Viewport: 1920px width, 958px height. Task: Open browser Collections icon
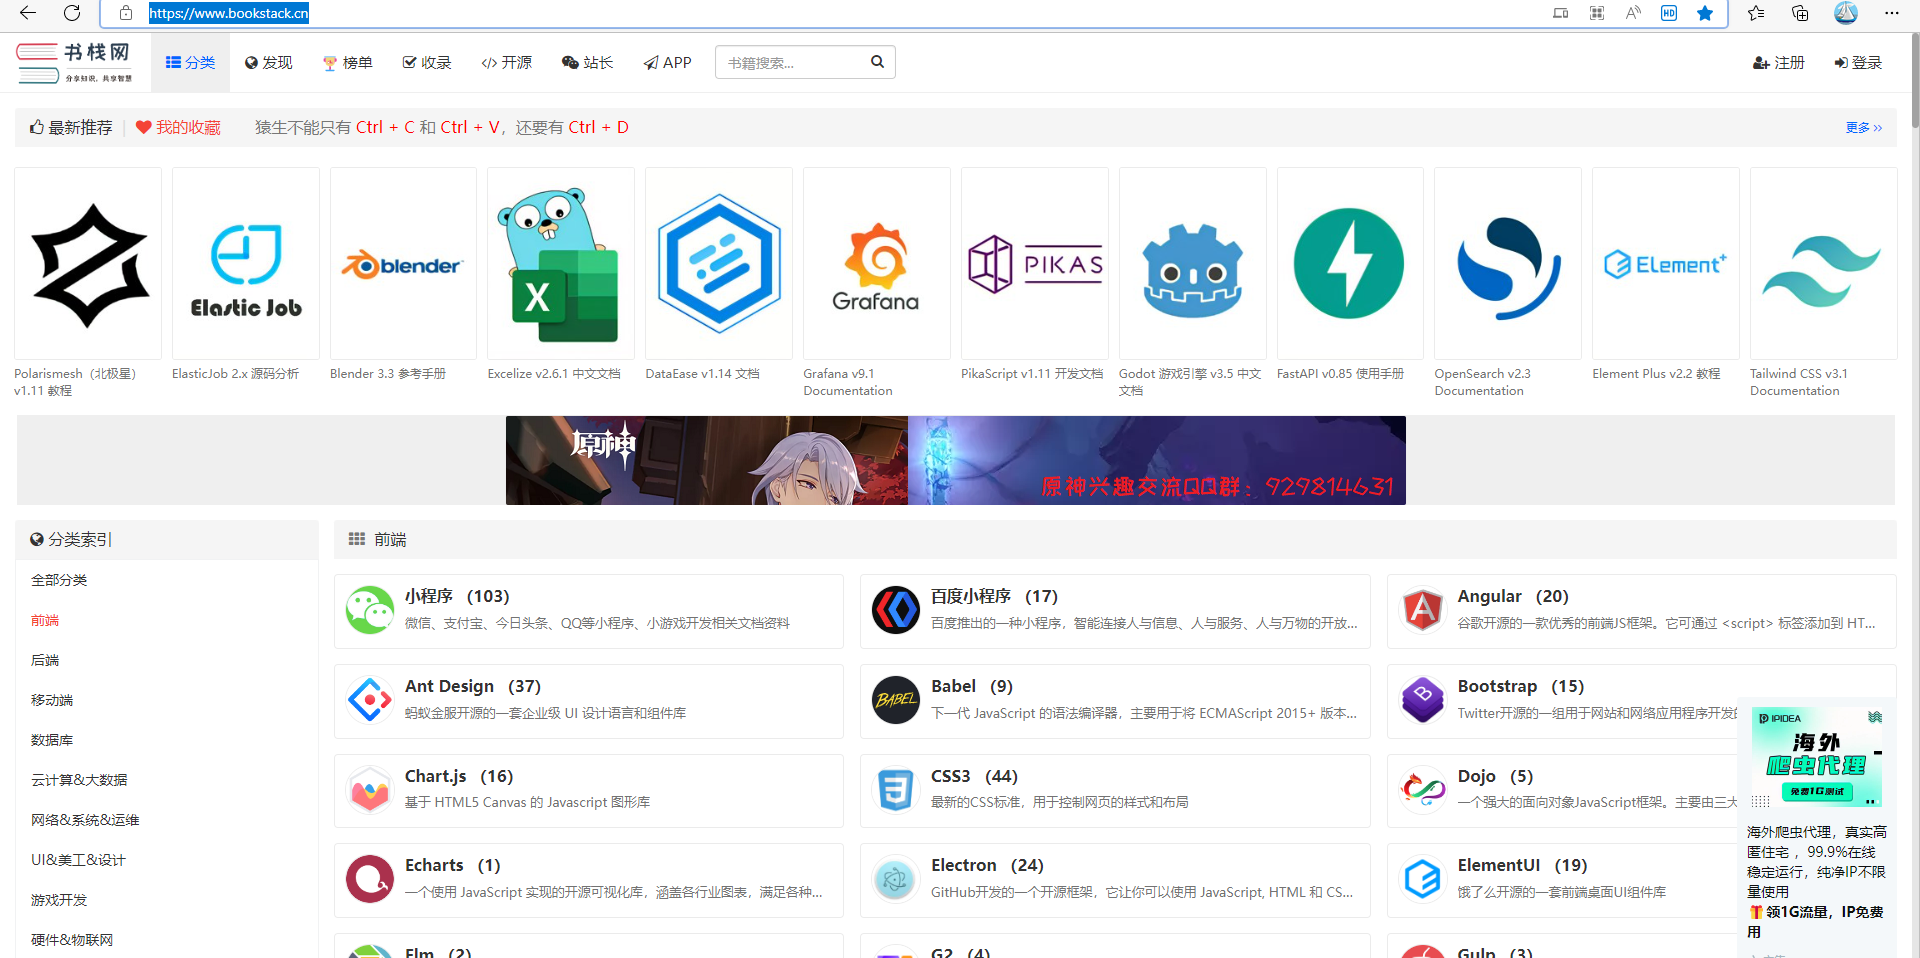1800,13
